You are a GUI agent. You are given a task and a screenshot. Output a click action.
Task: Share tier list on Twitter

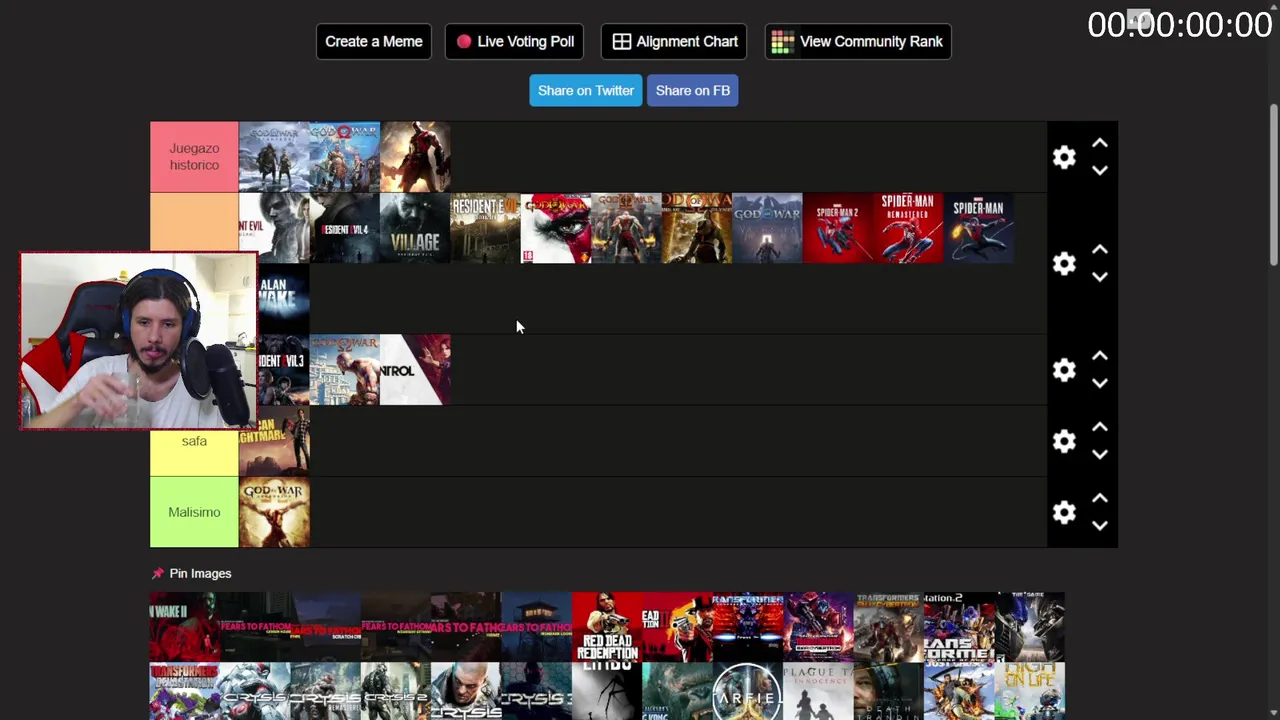click(585, 90)
